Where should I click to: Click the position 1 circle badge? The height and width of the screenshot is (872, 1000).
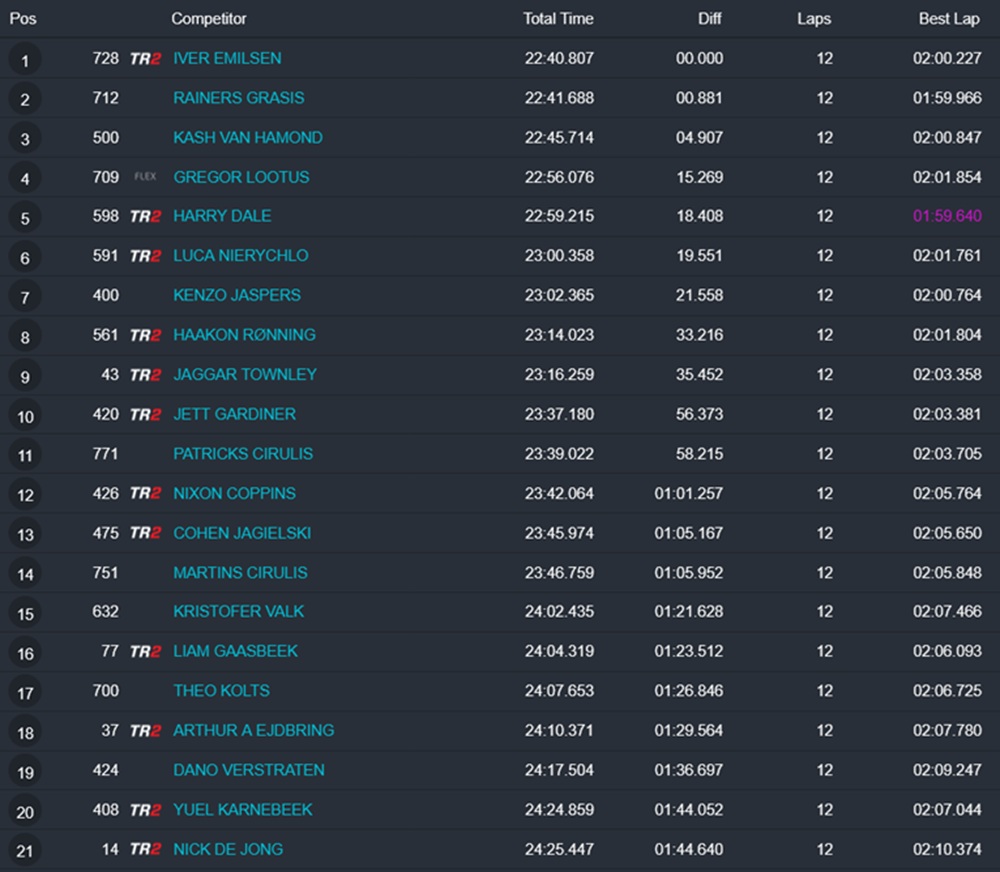coord(25,60)
